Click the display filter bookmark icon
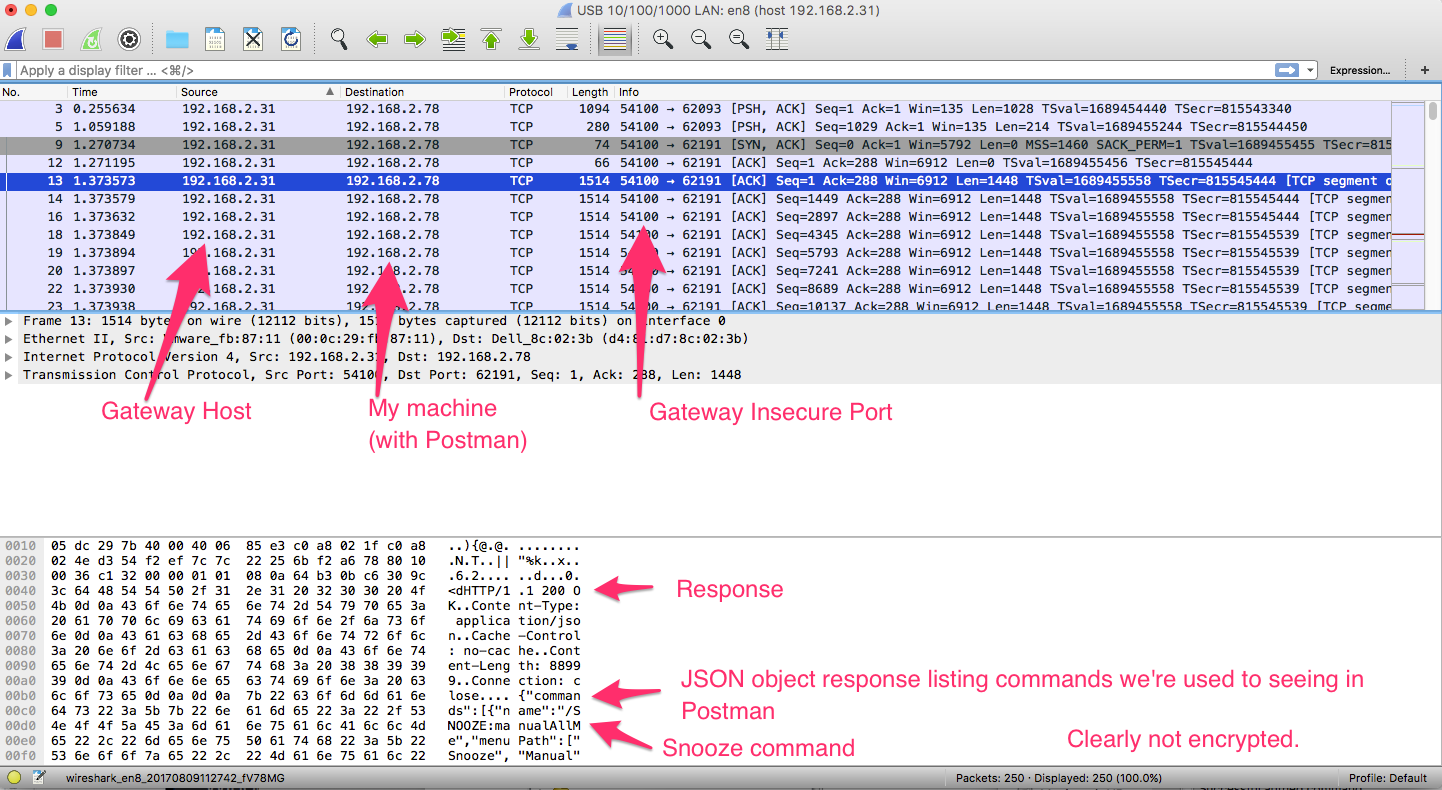Image resolution: width=1442 pixels, height=790 pixels. [x=8, y=70]
